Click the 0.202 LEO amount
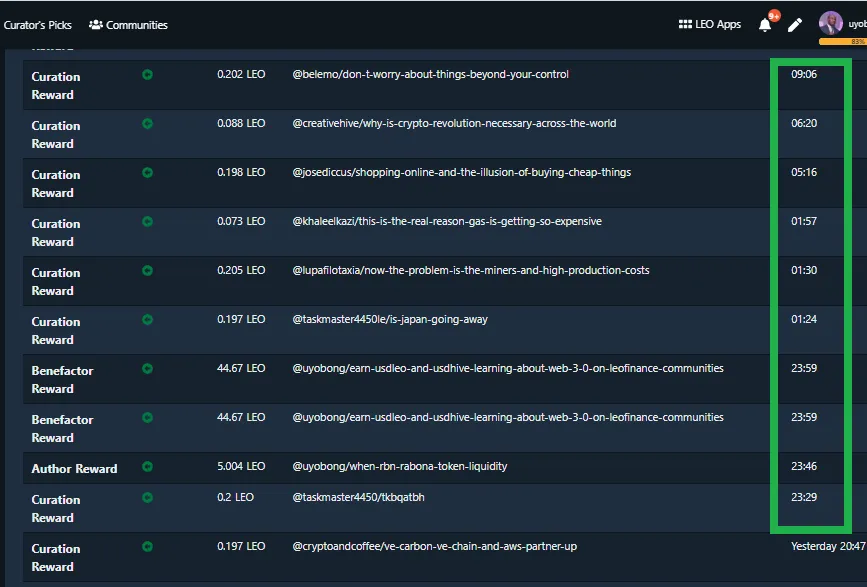Screen dimensions: 867x587 coord(241,74)
